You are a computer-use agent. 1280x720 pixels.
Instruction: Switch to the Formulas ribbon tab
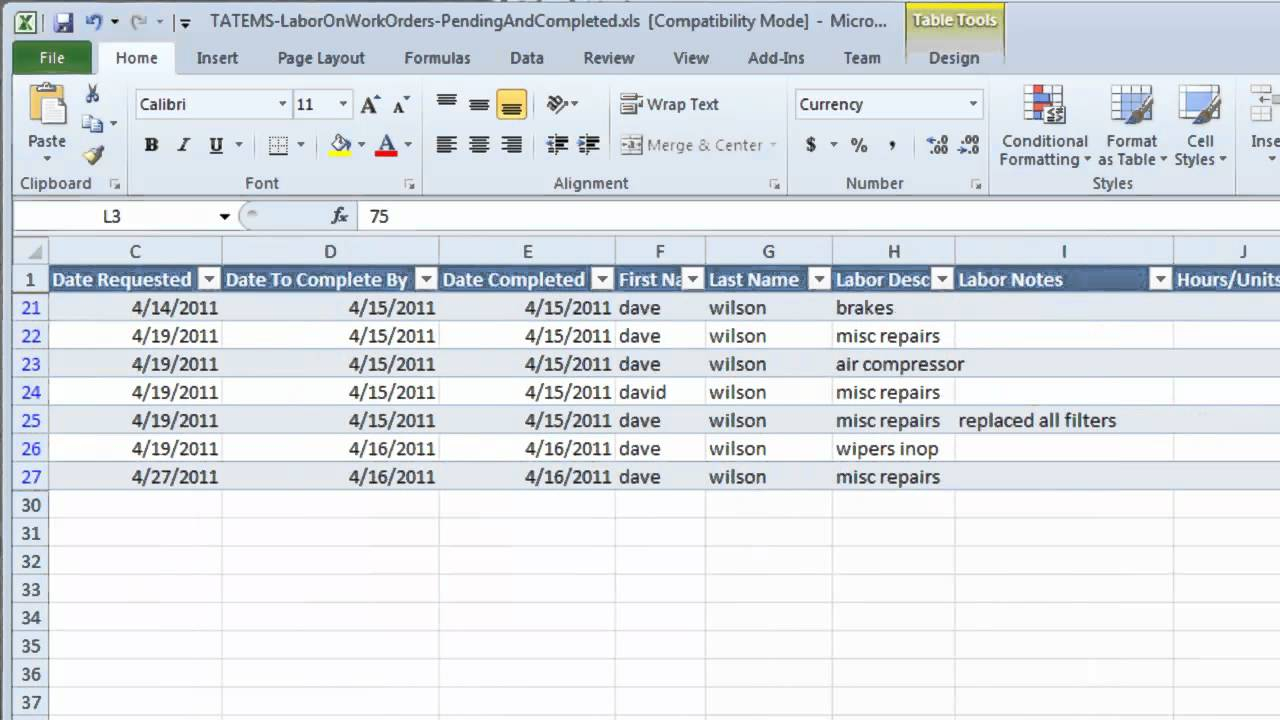[x=437, y=58]
